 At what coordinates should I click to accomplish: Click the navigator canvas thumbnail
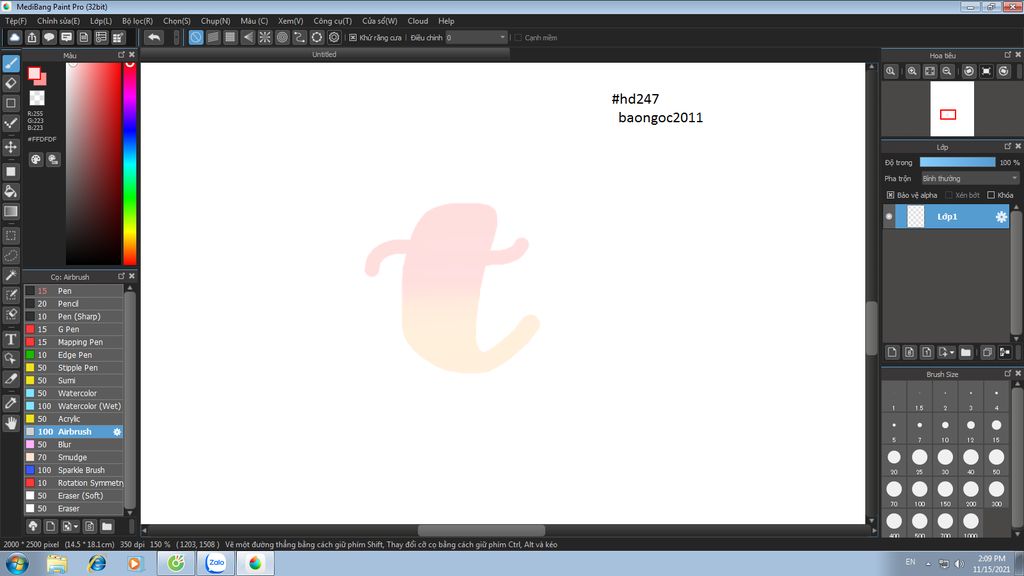952,108
